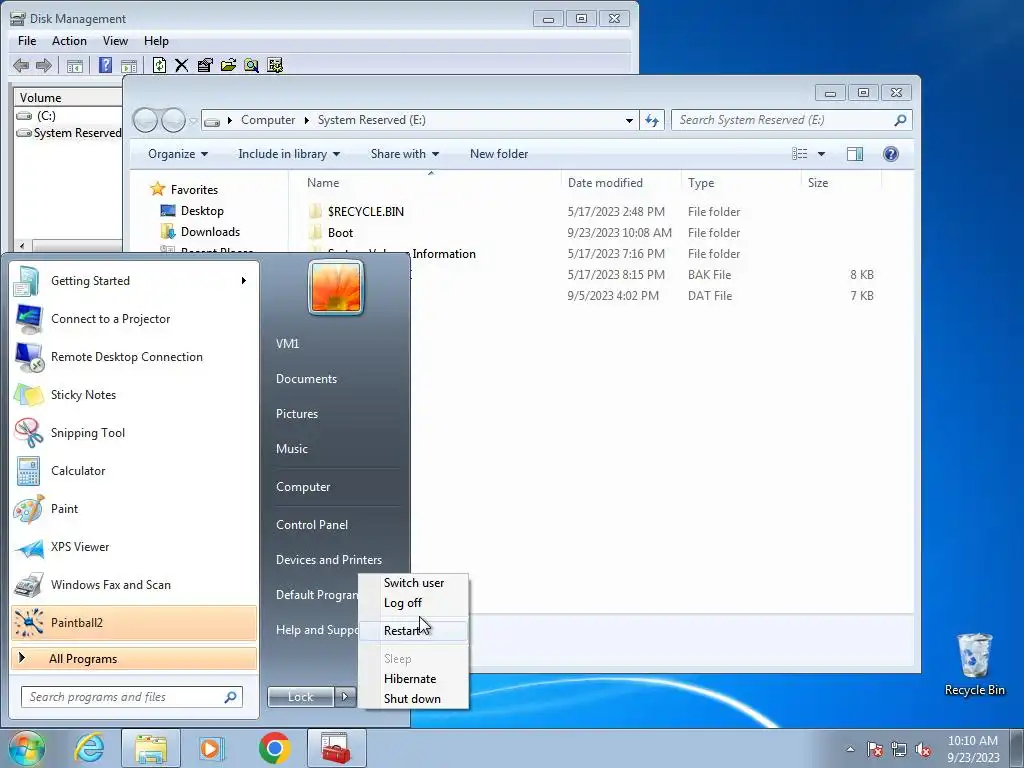Show hidden tray icons arrow
Image resolution: width=1024 pixels, height=768 pixels.
[850, 749]
